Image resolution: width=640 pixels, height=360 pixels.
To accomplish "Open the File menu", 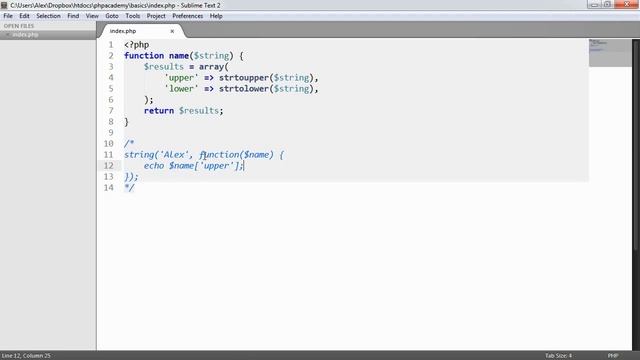I will pos(8,16).
